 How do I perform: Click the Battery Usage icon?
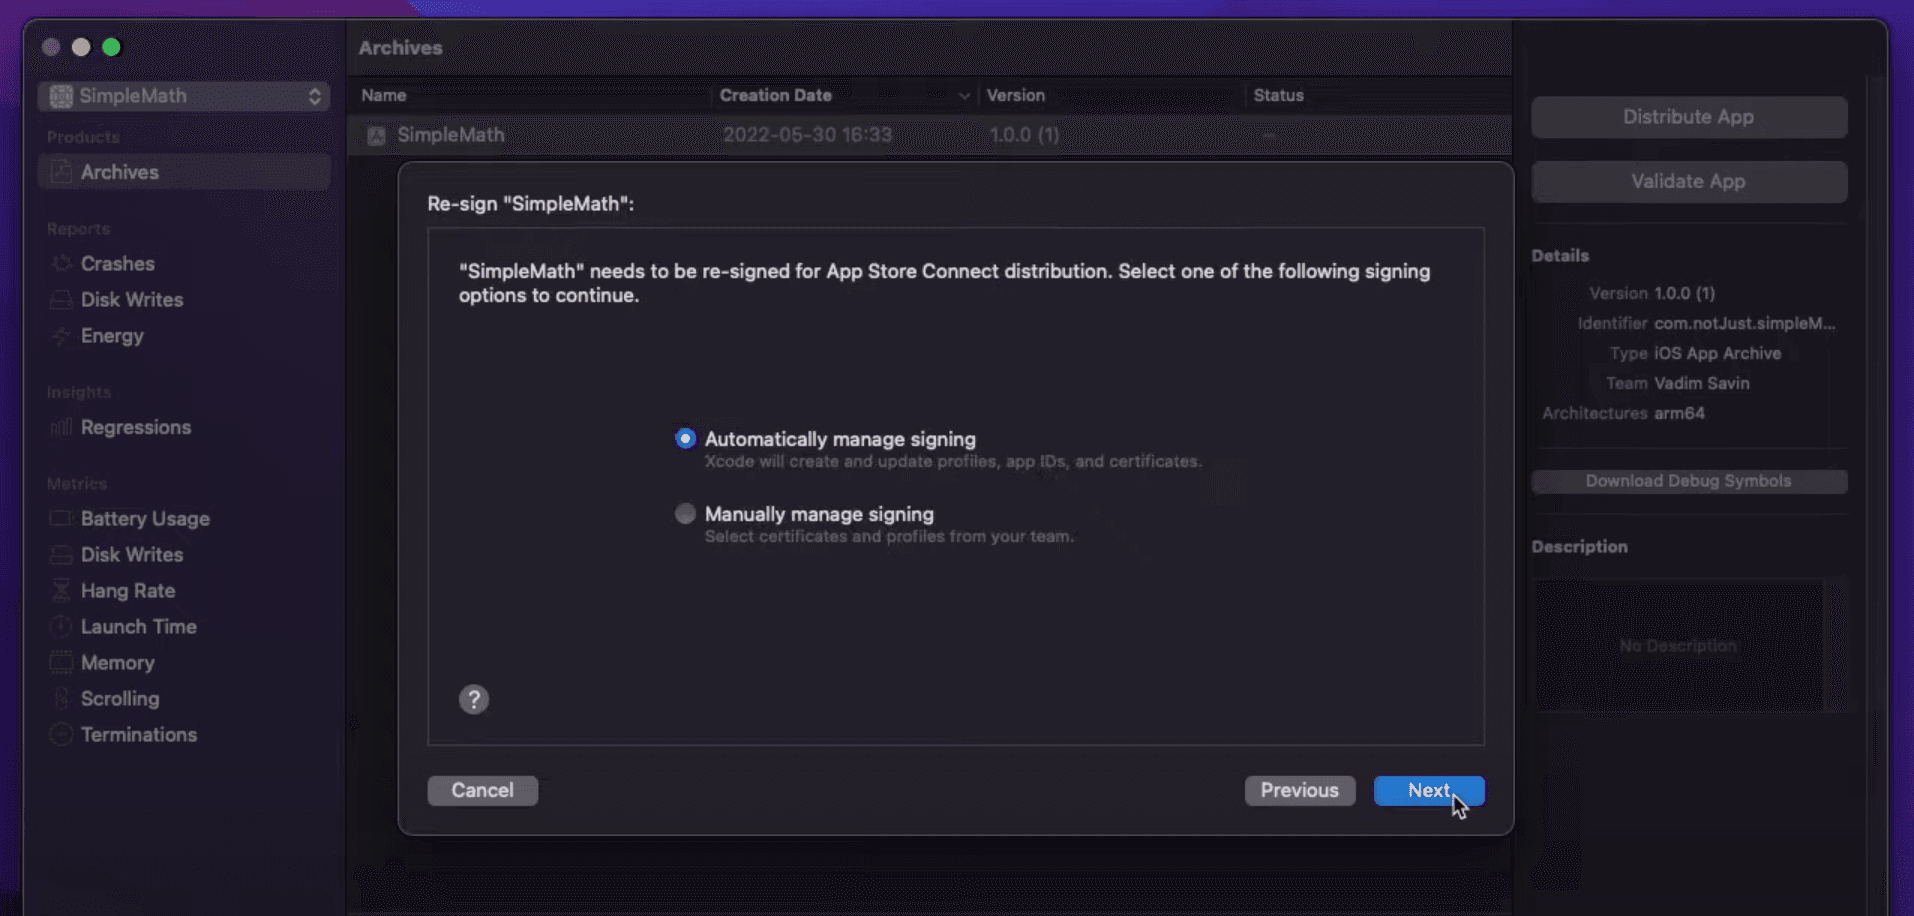[62, 519]
